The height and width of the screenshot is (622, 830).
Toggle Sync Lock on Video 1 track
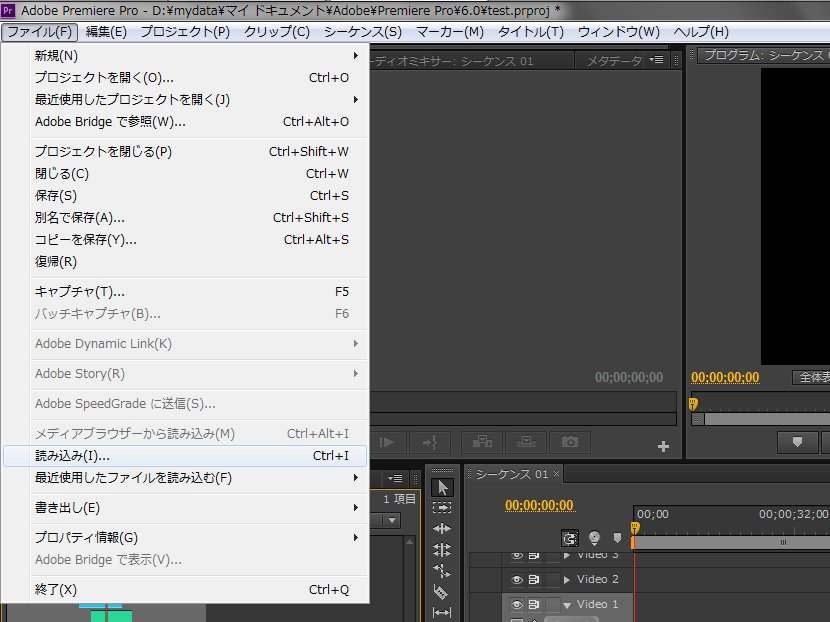(x=534, y=604)
